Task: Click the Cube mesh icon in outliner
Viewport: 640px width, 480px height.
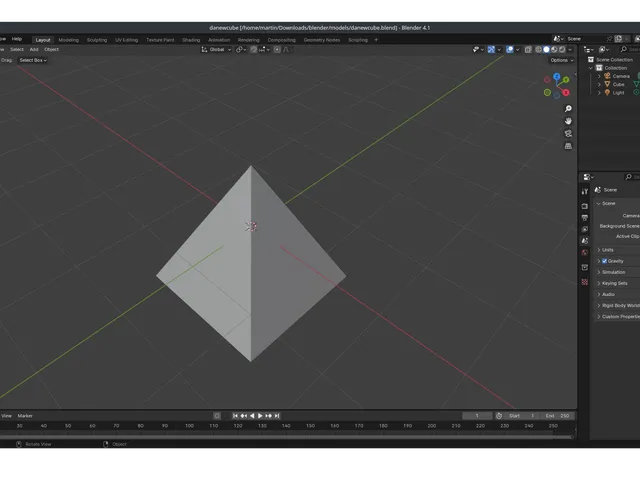Action: point(607,84)
